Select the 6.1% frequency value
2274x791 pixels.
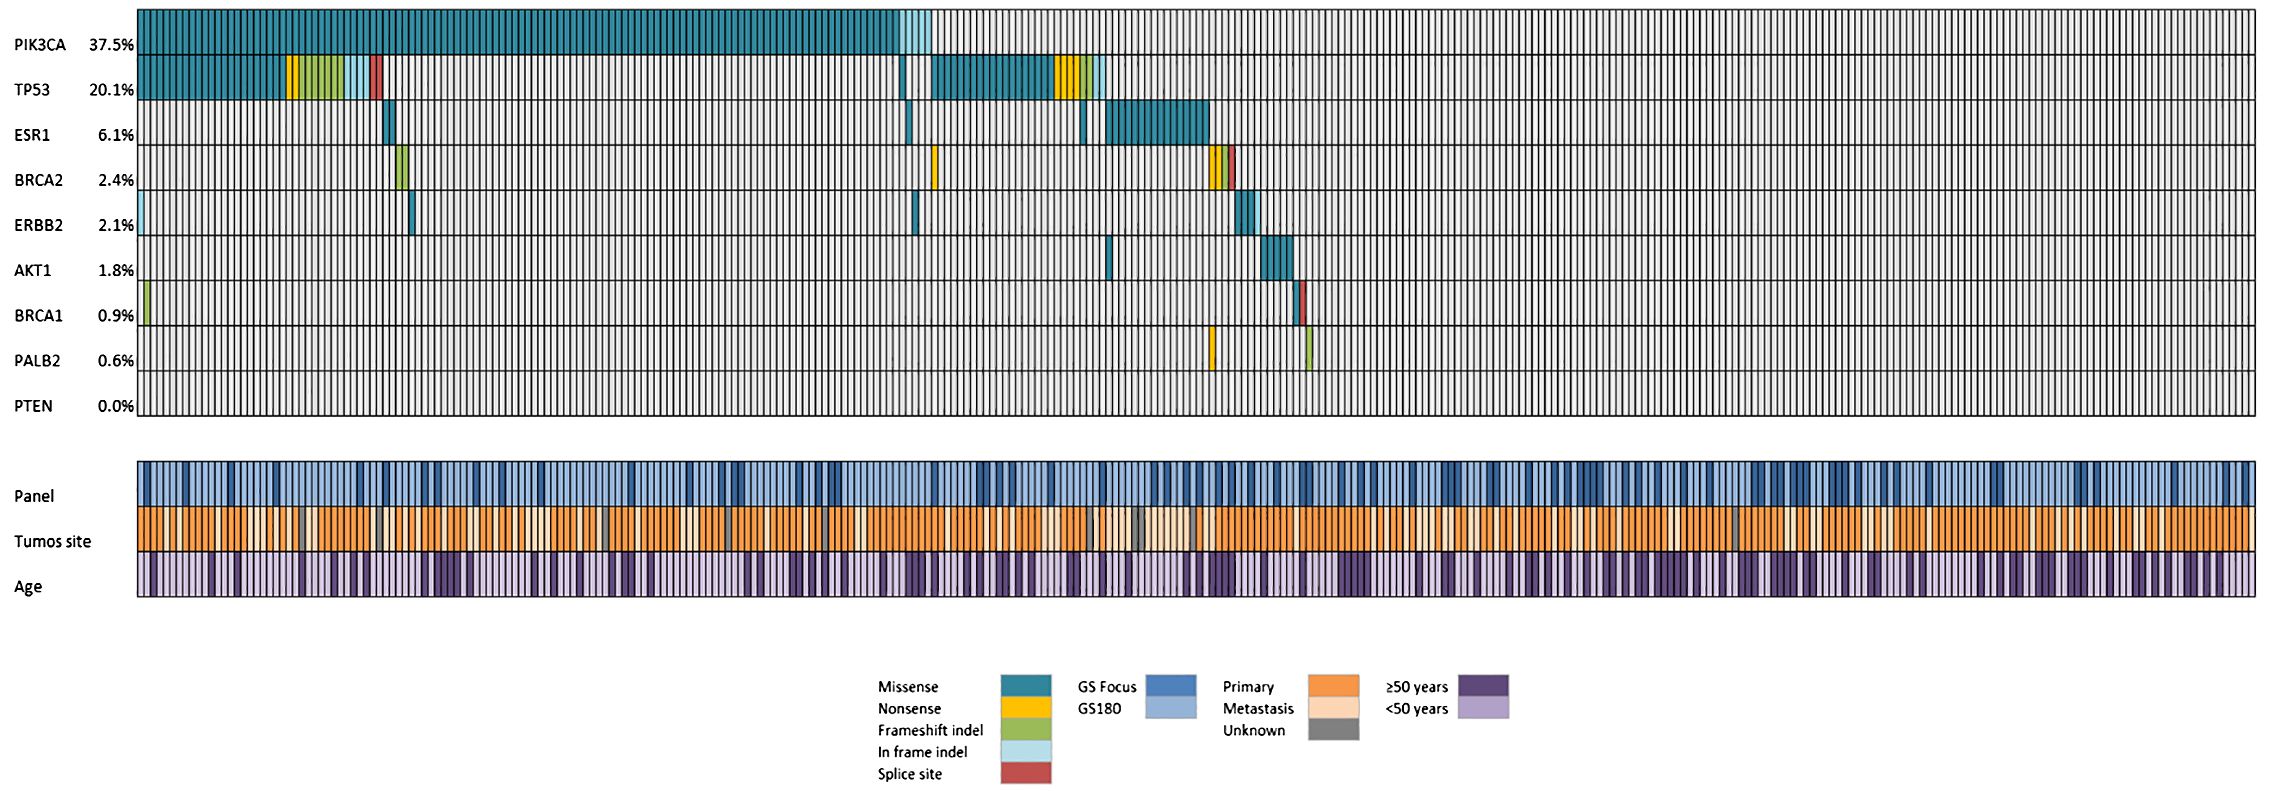point(116,135)
